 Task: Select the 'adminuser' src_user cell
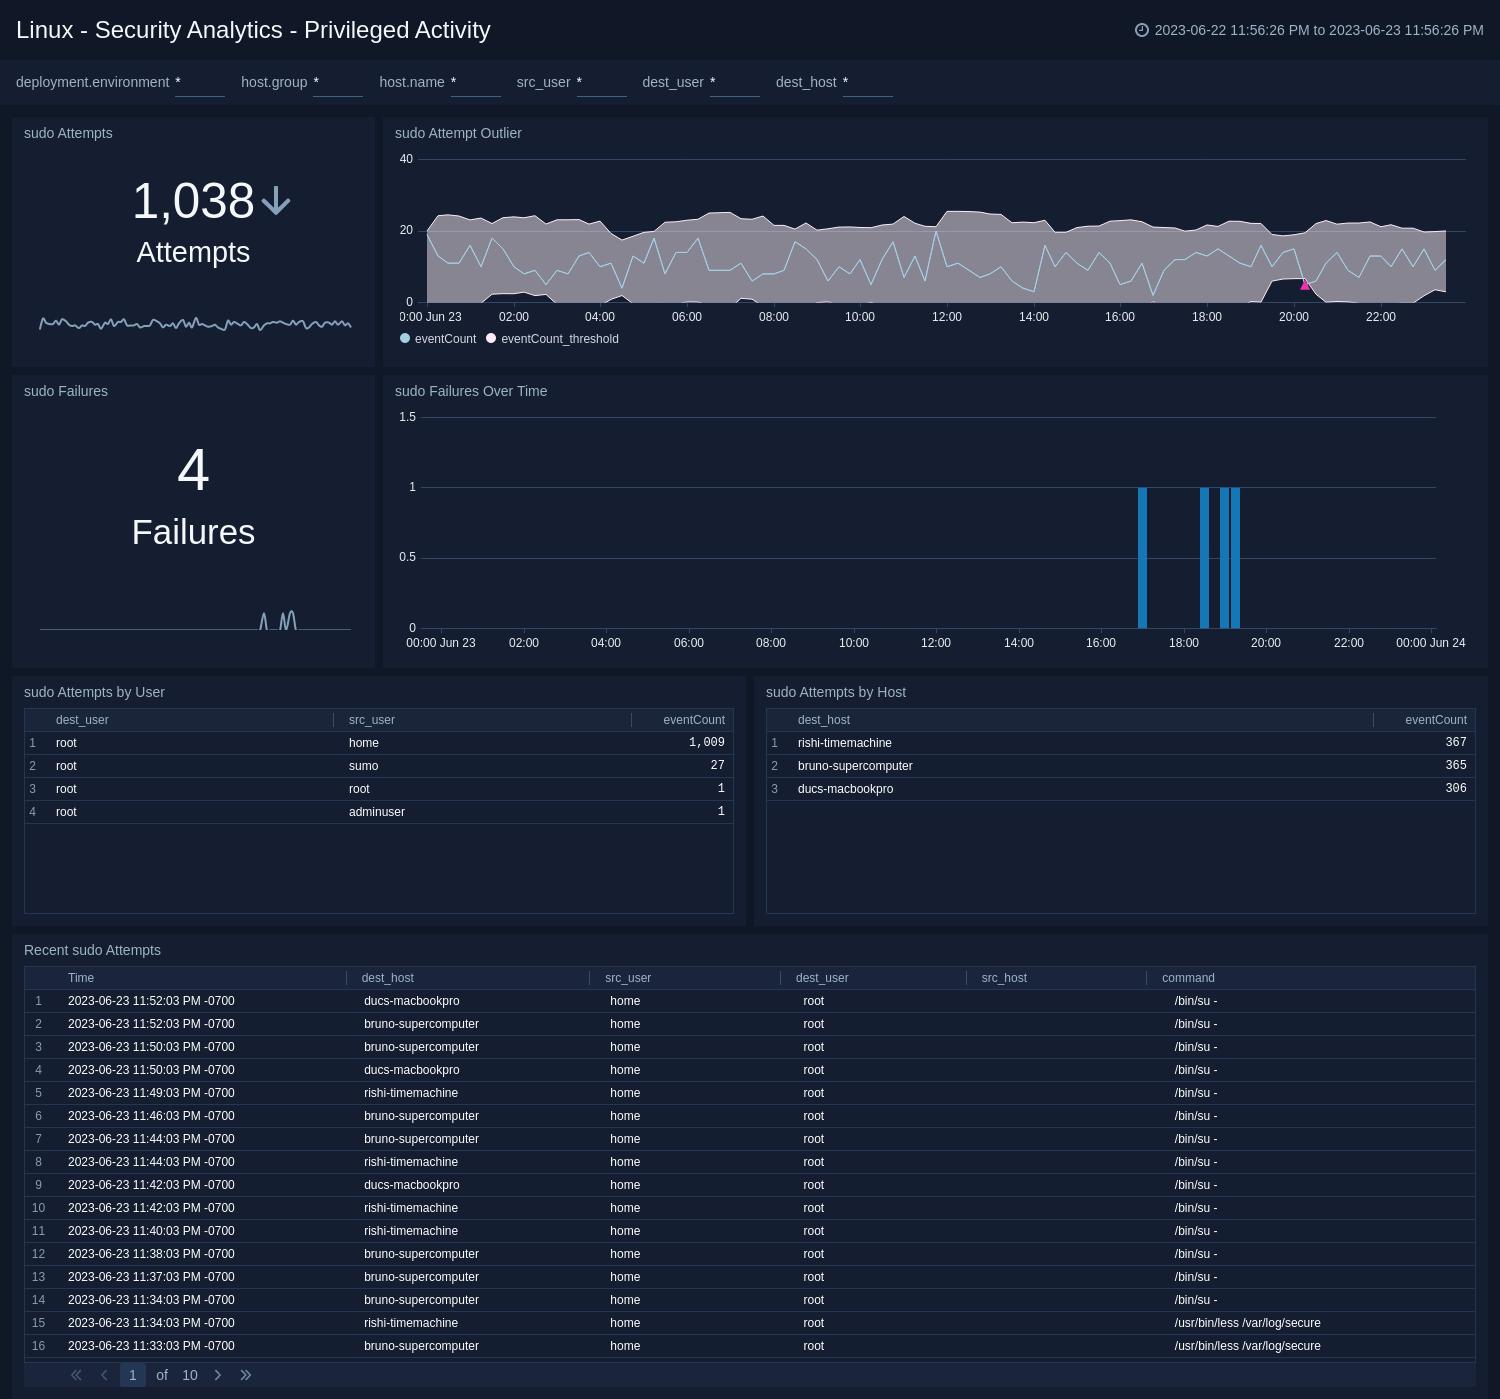(377, 812)
